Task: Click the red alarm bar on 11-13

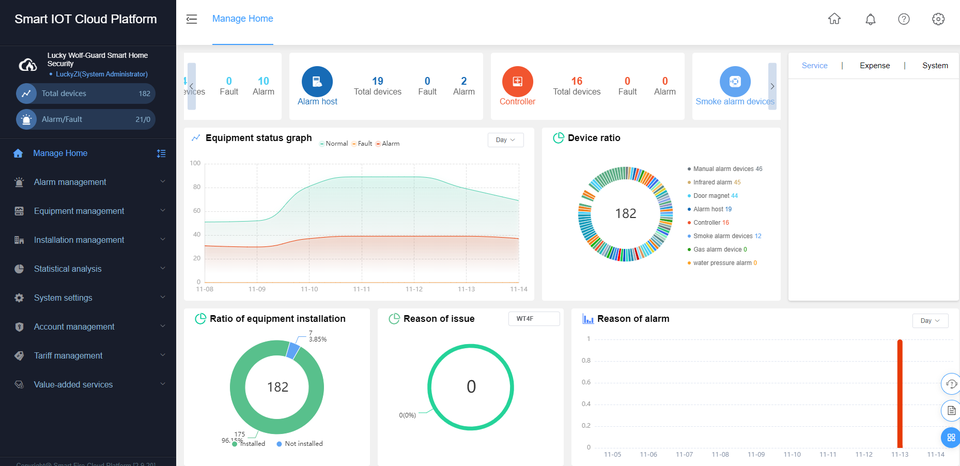Action: pyautogui.click(x=899, y=394)
